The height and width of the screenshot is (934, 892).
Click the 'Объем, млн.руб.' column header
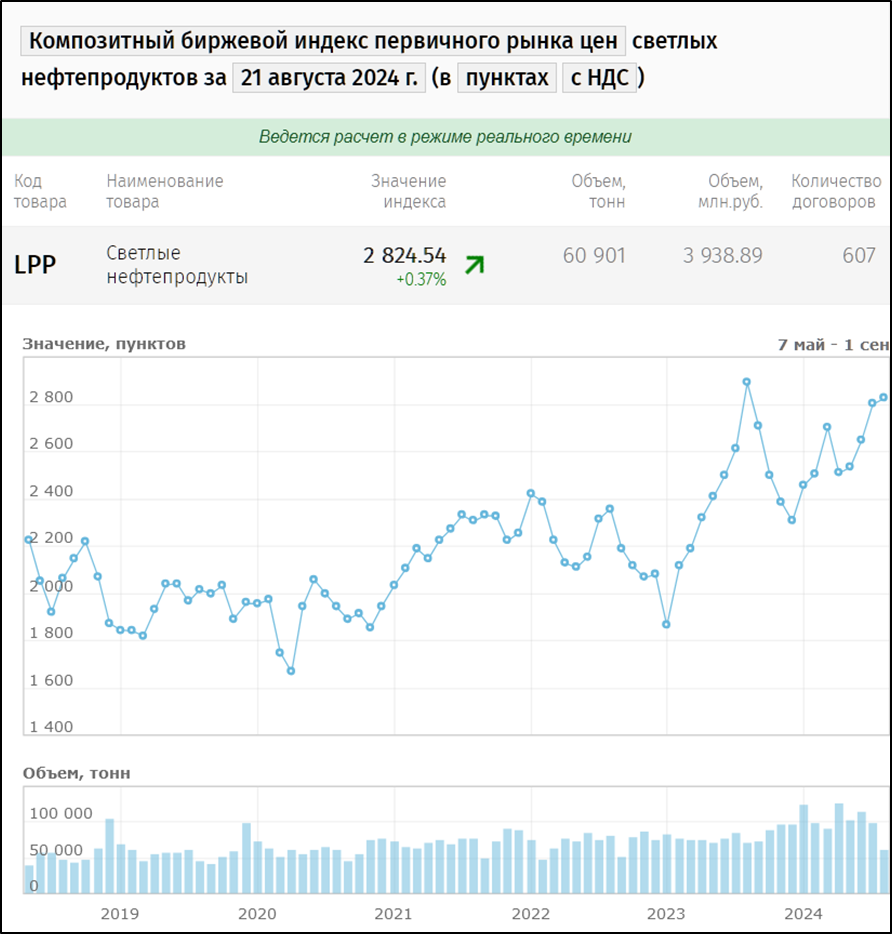click(x=731, y=191)
